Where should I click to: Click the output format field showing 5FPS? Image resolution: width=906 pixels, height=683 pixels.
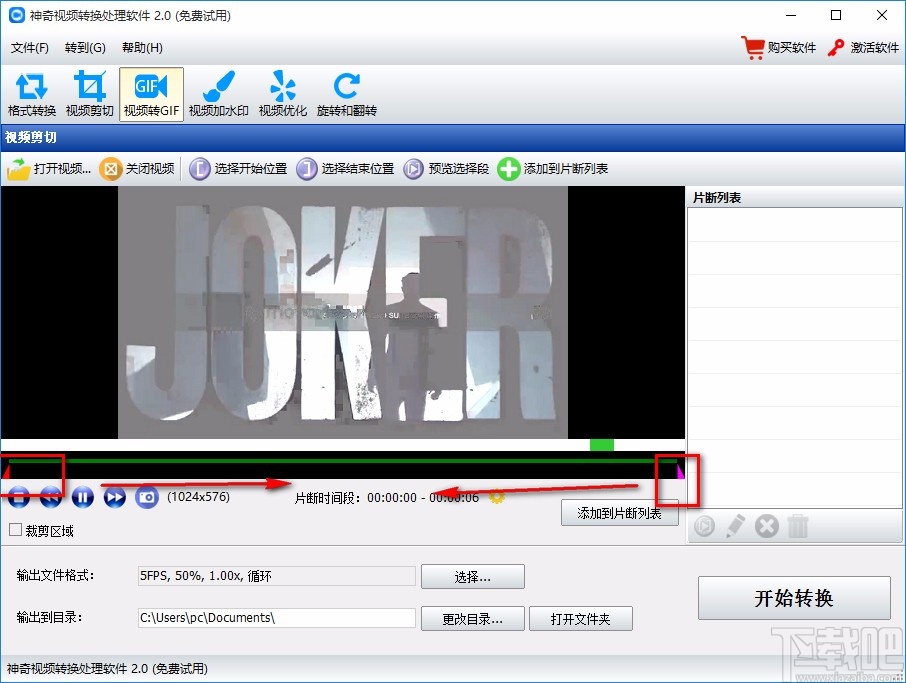point(277,576)
